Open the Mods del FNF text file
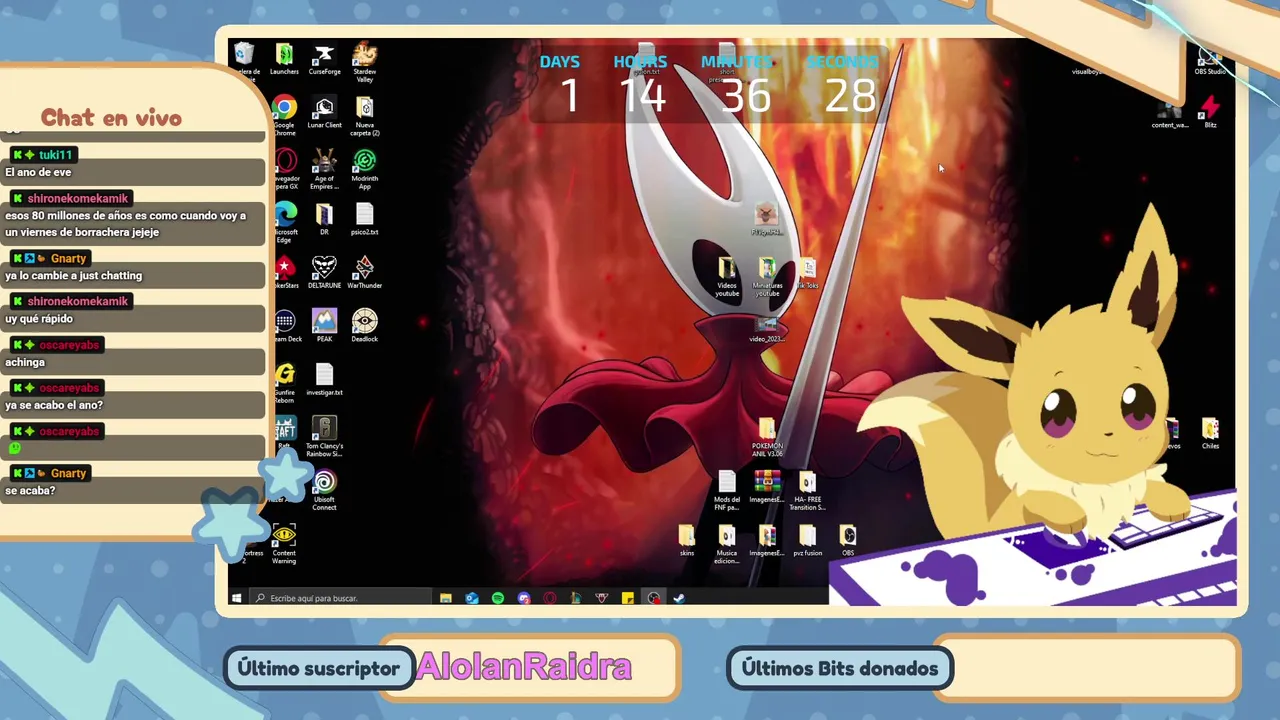 727,491
